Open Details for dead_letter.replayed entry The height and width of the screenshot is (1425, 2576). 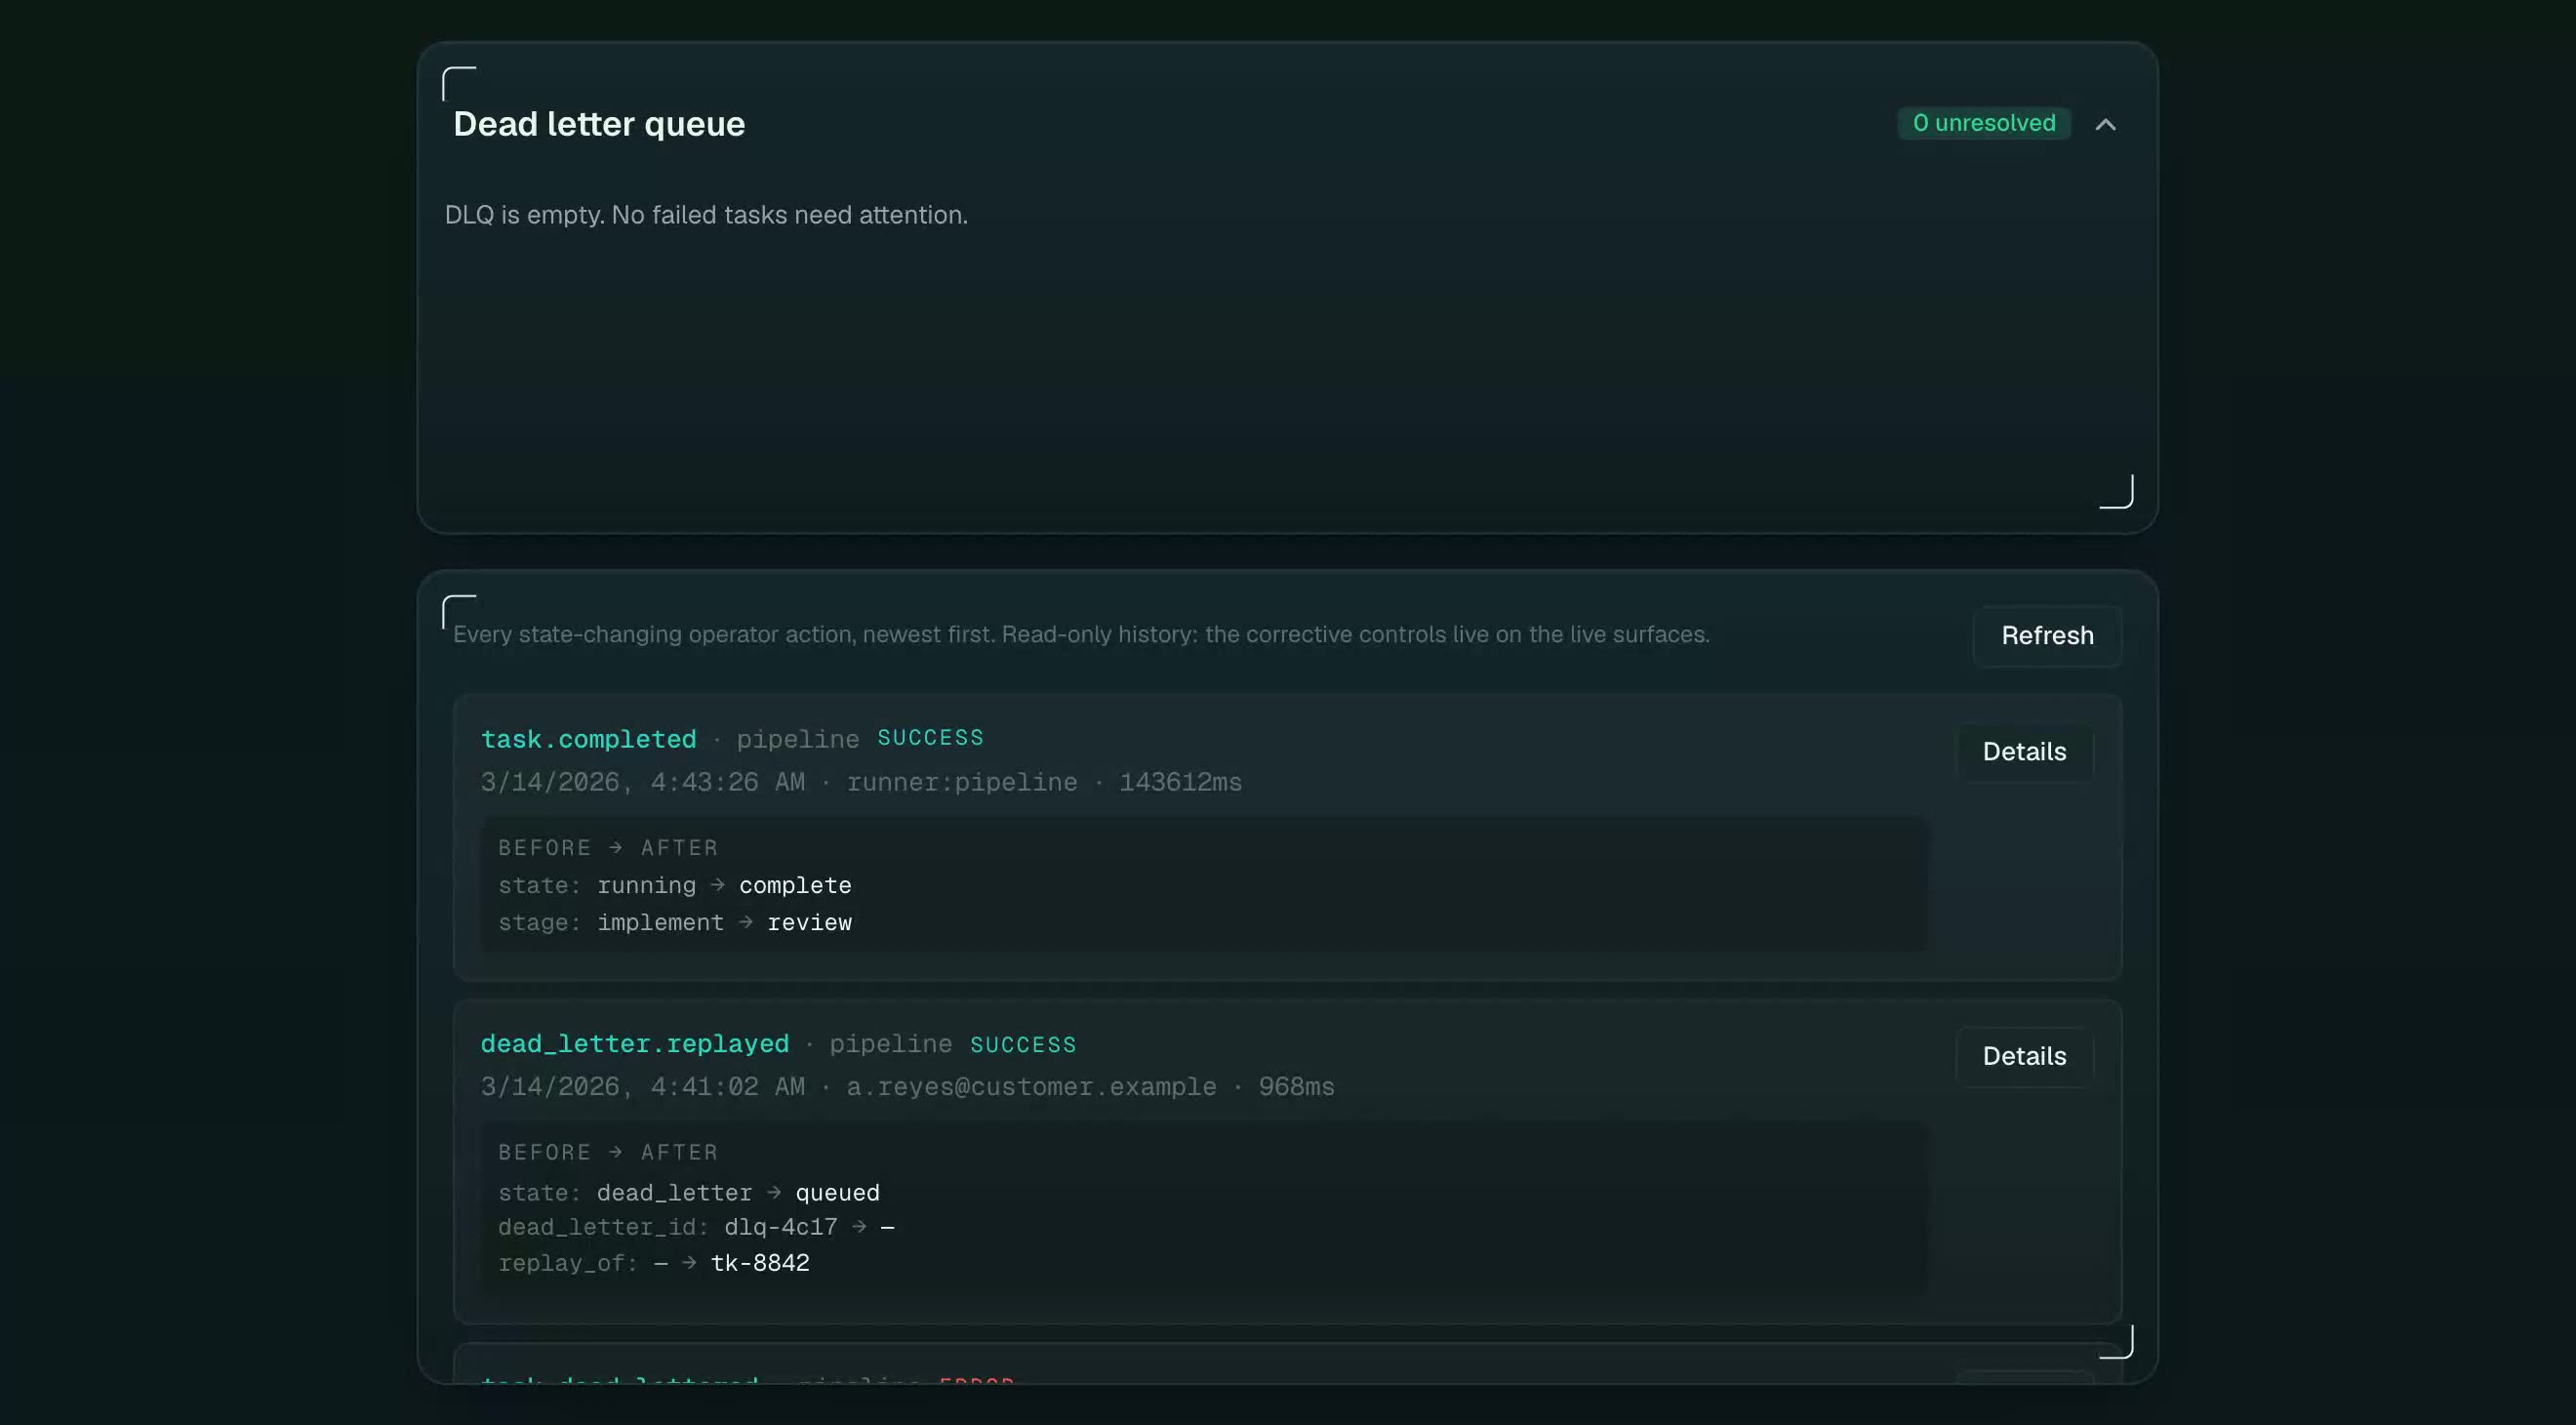(x=2024, y=1056)
